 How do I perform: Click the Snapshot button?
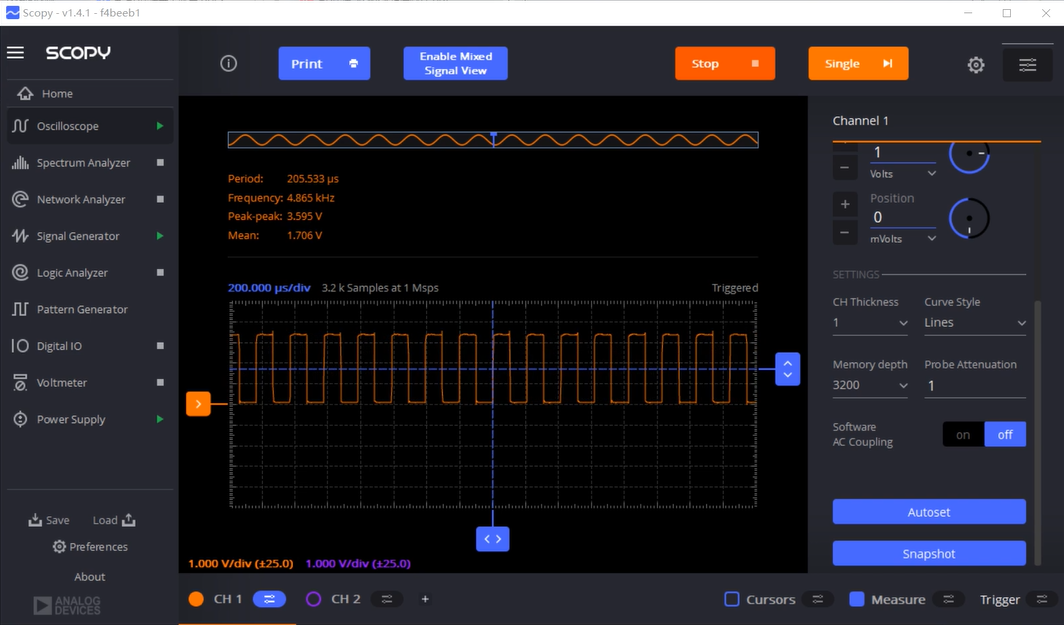click(x=929, y=553)
